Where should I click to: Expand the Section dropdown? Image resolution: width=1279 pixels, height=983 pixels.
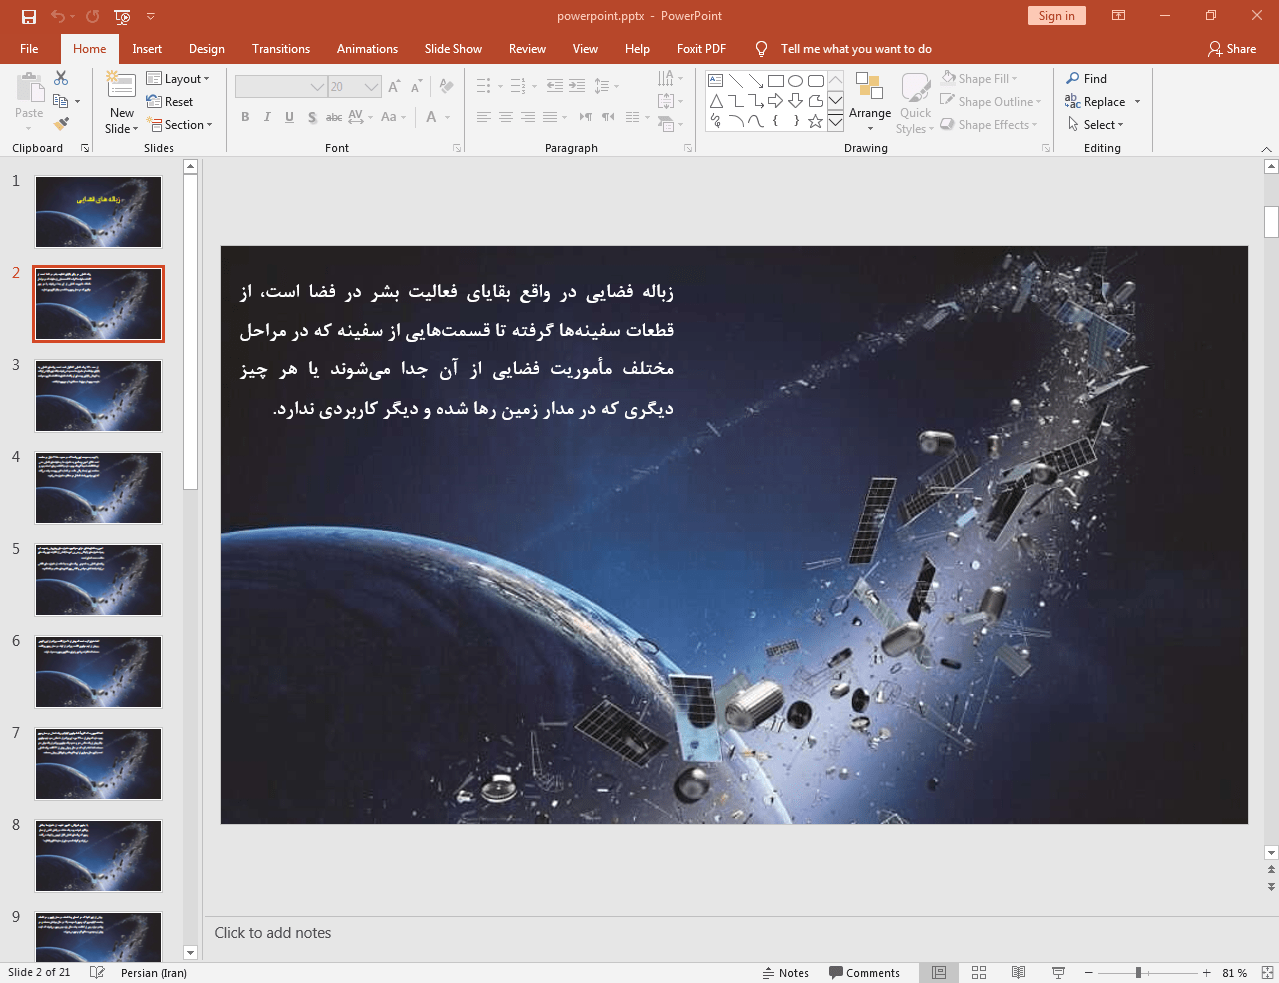(181, 125)
